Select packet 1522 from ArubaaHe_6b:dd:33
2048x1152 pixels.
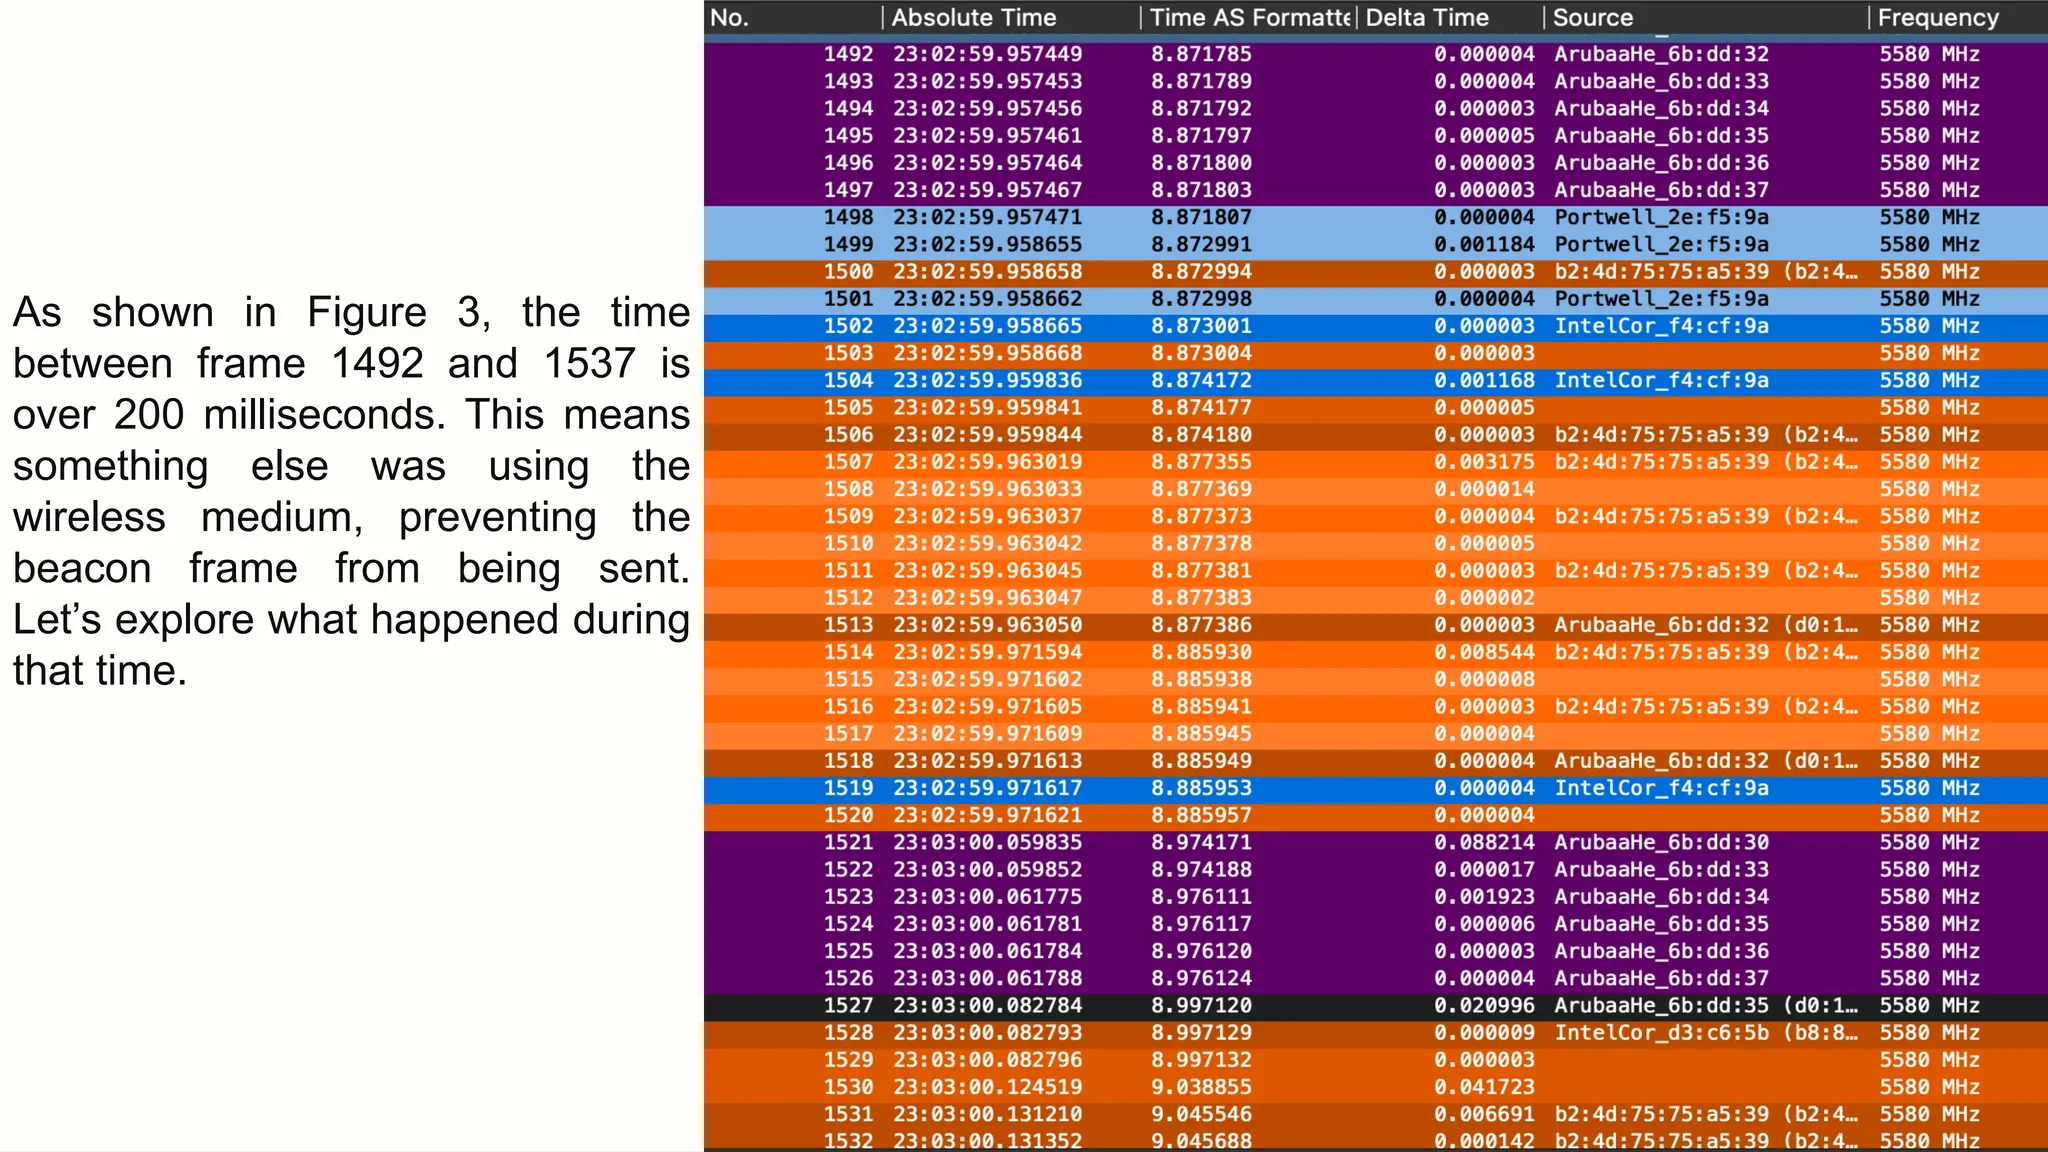point(1376,870)
